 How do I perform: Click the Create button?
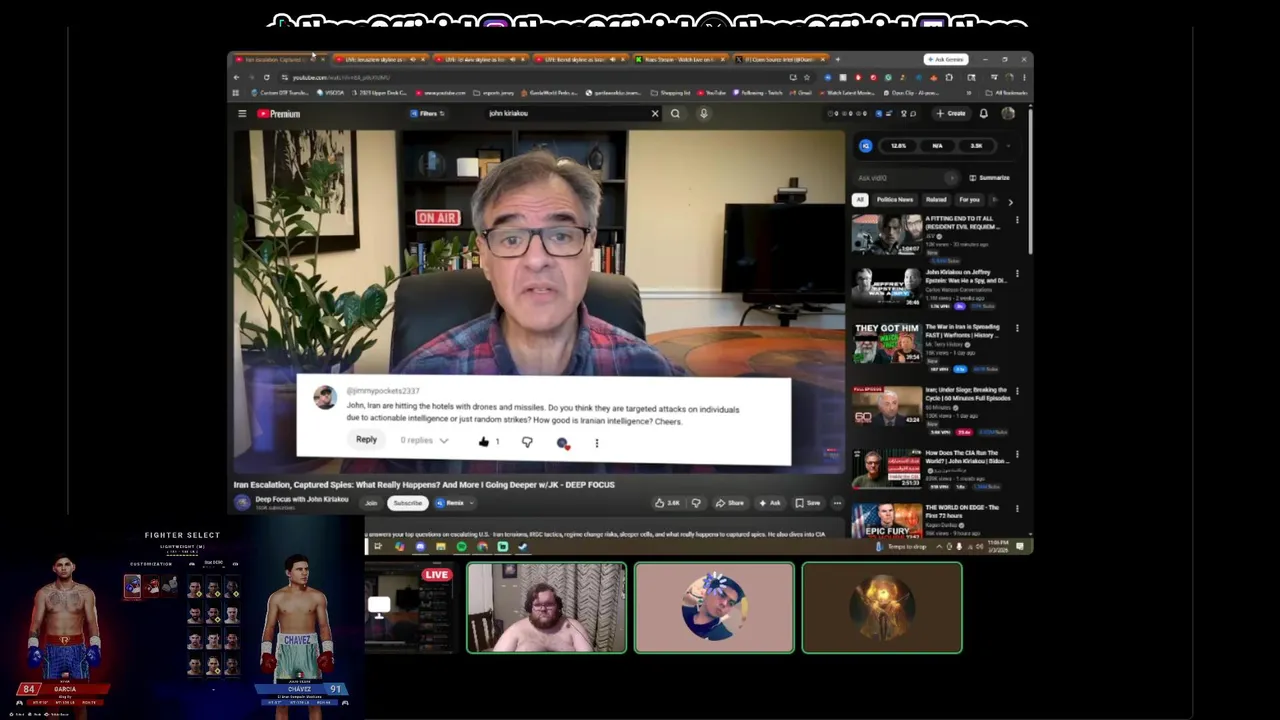(x=951, y=114)
